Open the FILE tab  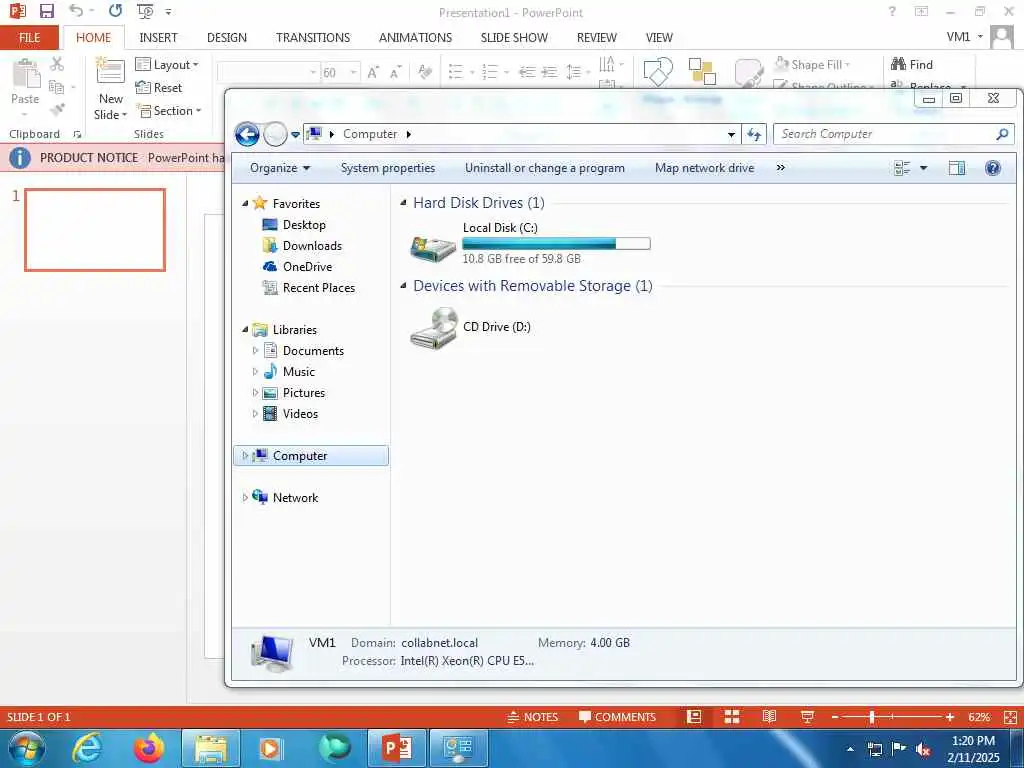[29, 38]
